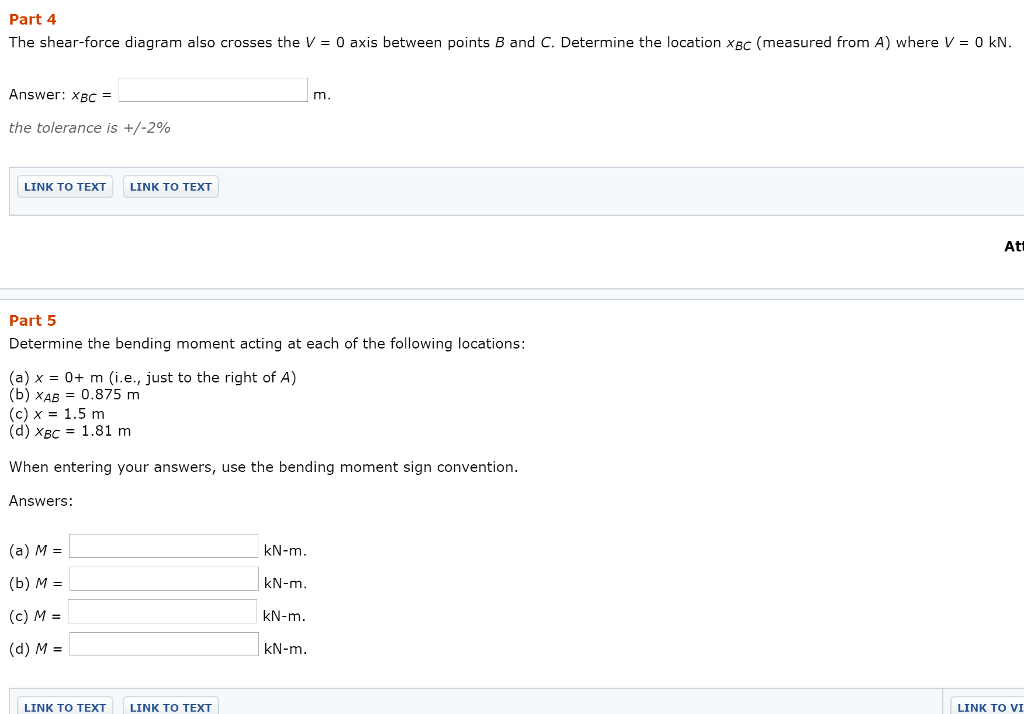
Task: Click the first LINK TO TEXT button under Part 4
Action: (64, 186)
